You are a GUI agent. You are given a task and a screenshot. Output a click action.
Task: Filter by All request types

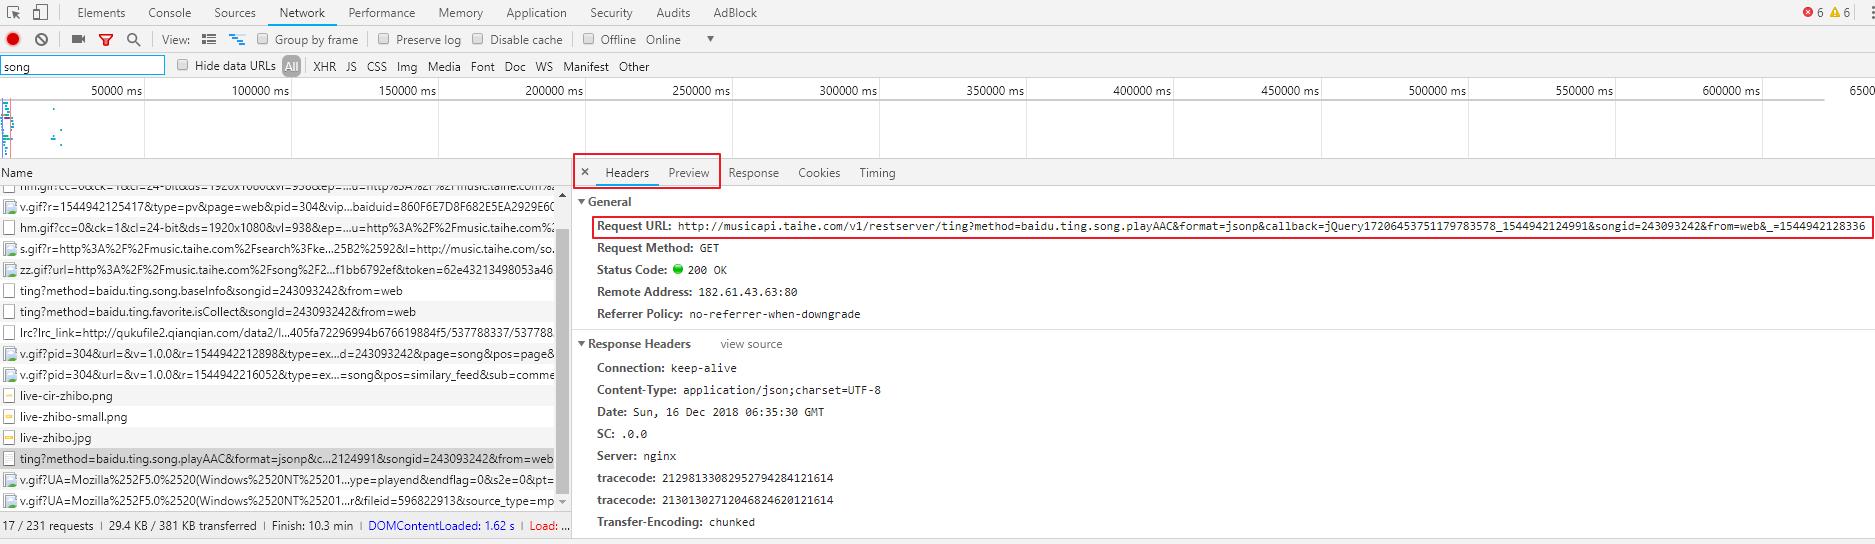pos(291,66)
